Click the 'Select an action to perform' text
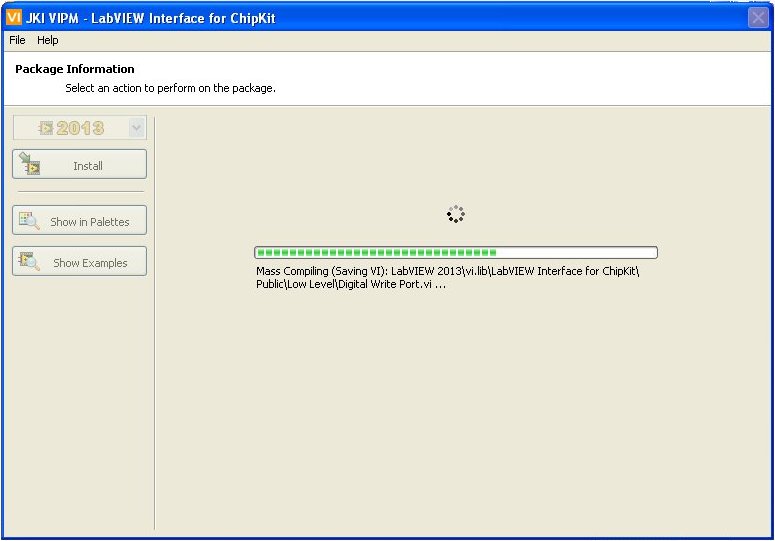The image size is (775, 541). click(x=170, y=88)
